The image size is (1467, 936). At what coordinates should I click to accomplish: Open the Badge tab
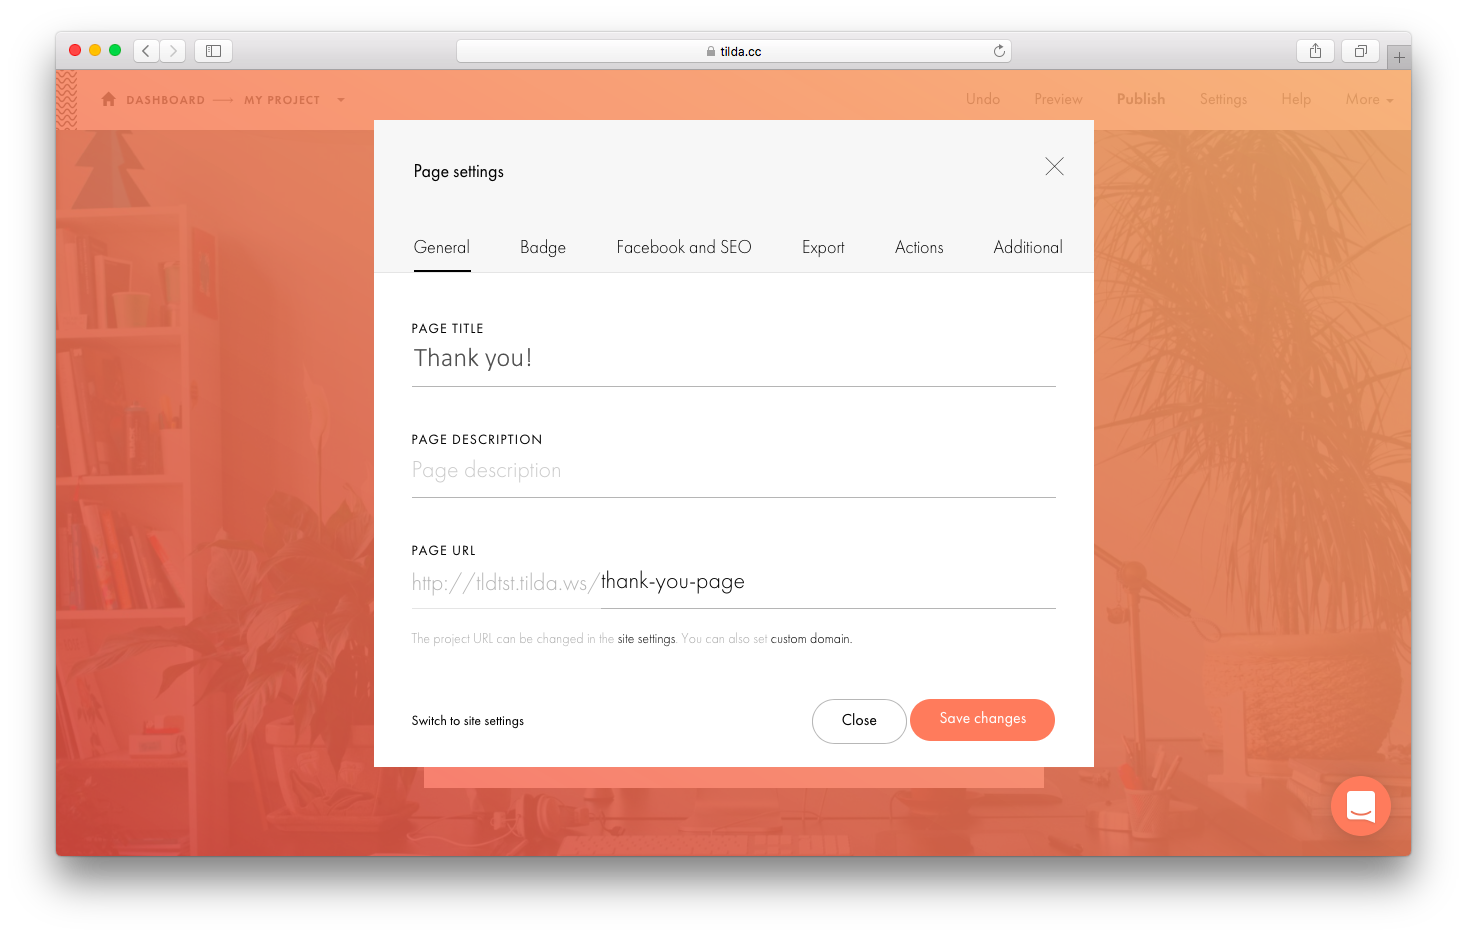pyautogui.click(x=542, y=247)
